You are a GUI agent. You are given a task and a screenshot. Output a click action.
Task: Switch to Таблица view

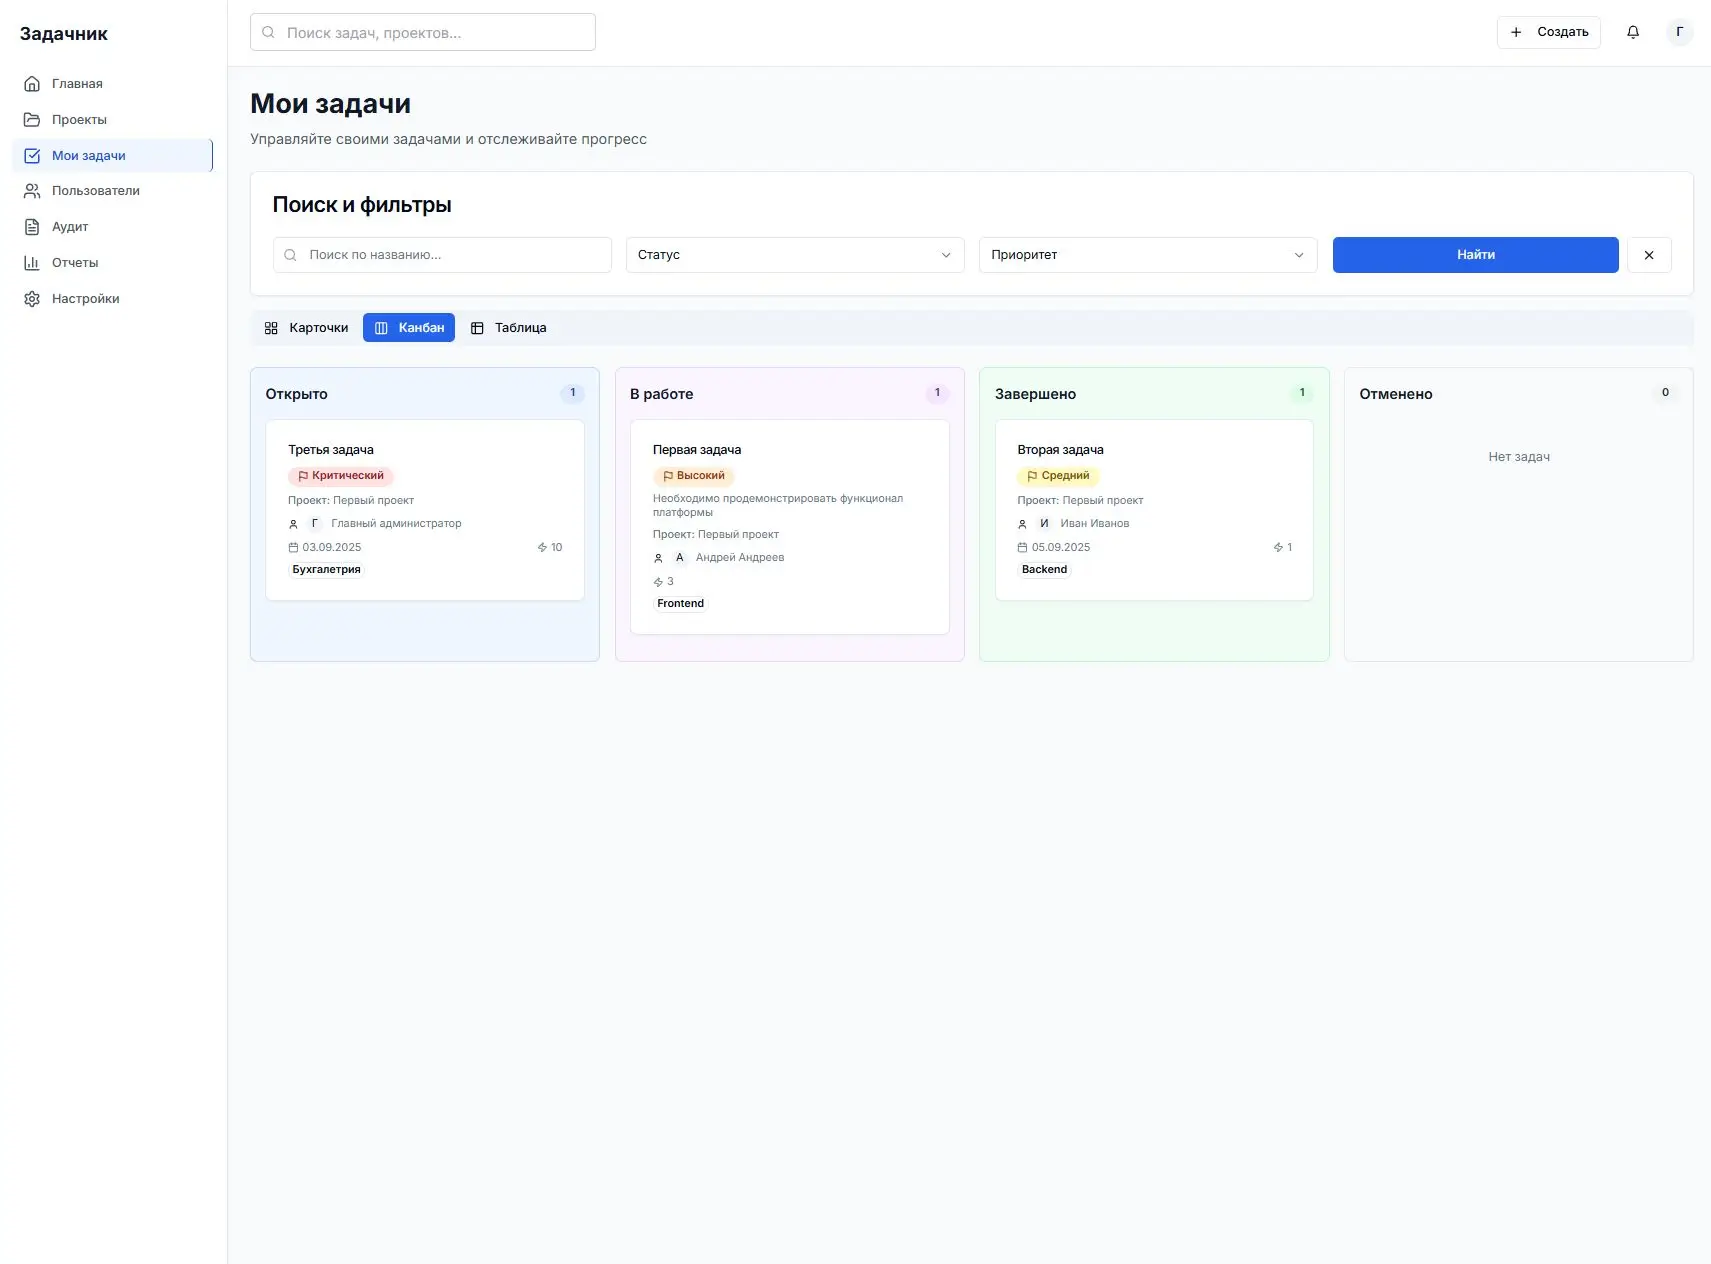[x=508, y=328]
